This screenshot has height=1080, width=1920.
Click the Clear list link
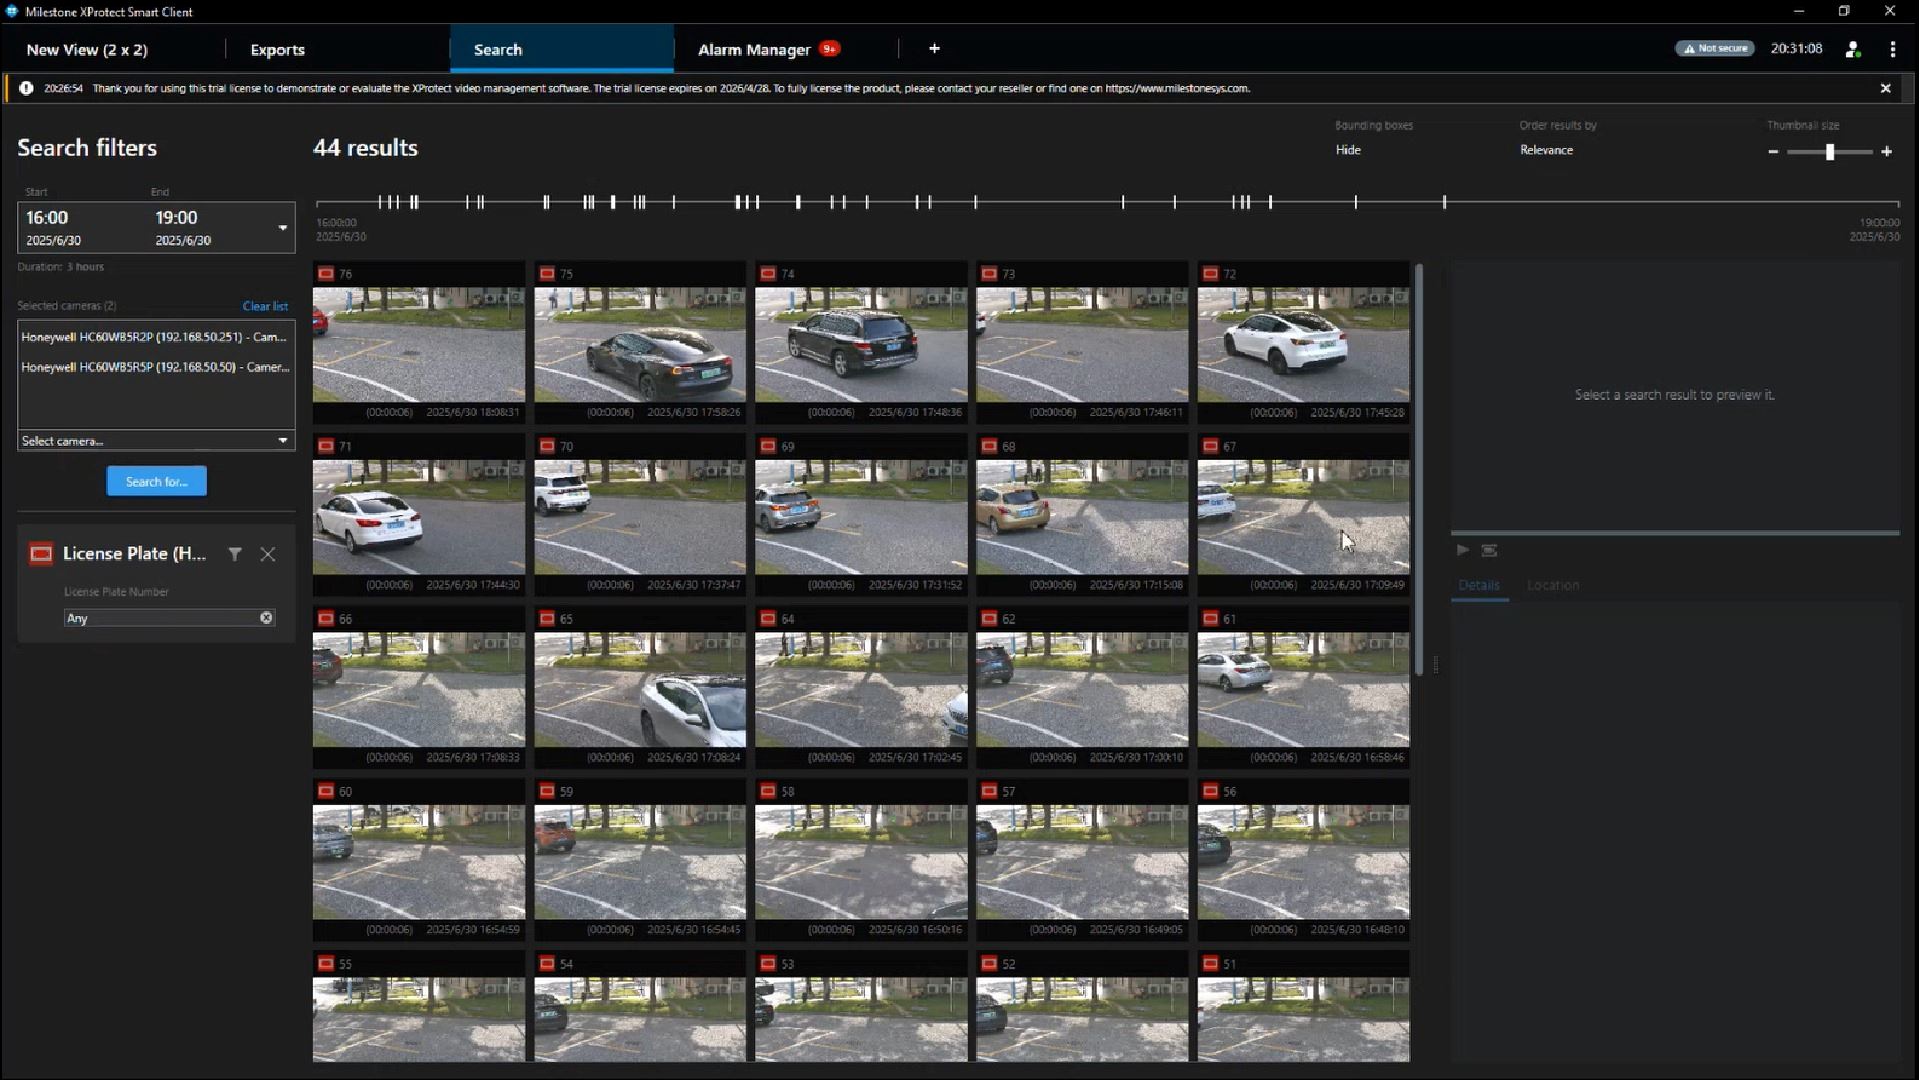click(265, 306)
